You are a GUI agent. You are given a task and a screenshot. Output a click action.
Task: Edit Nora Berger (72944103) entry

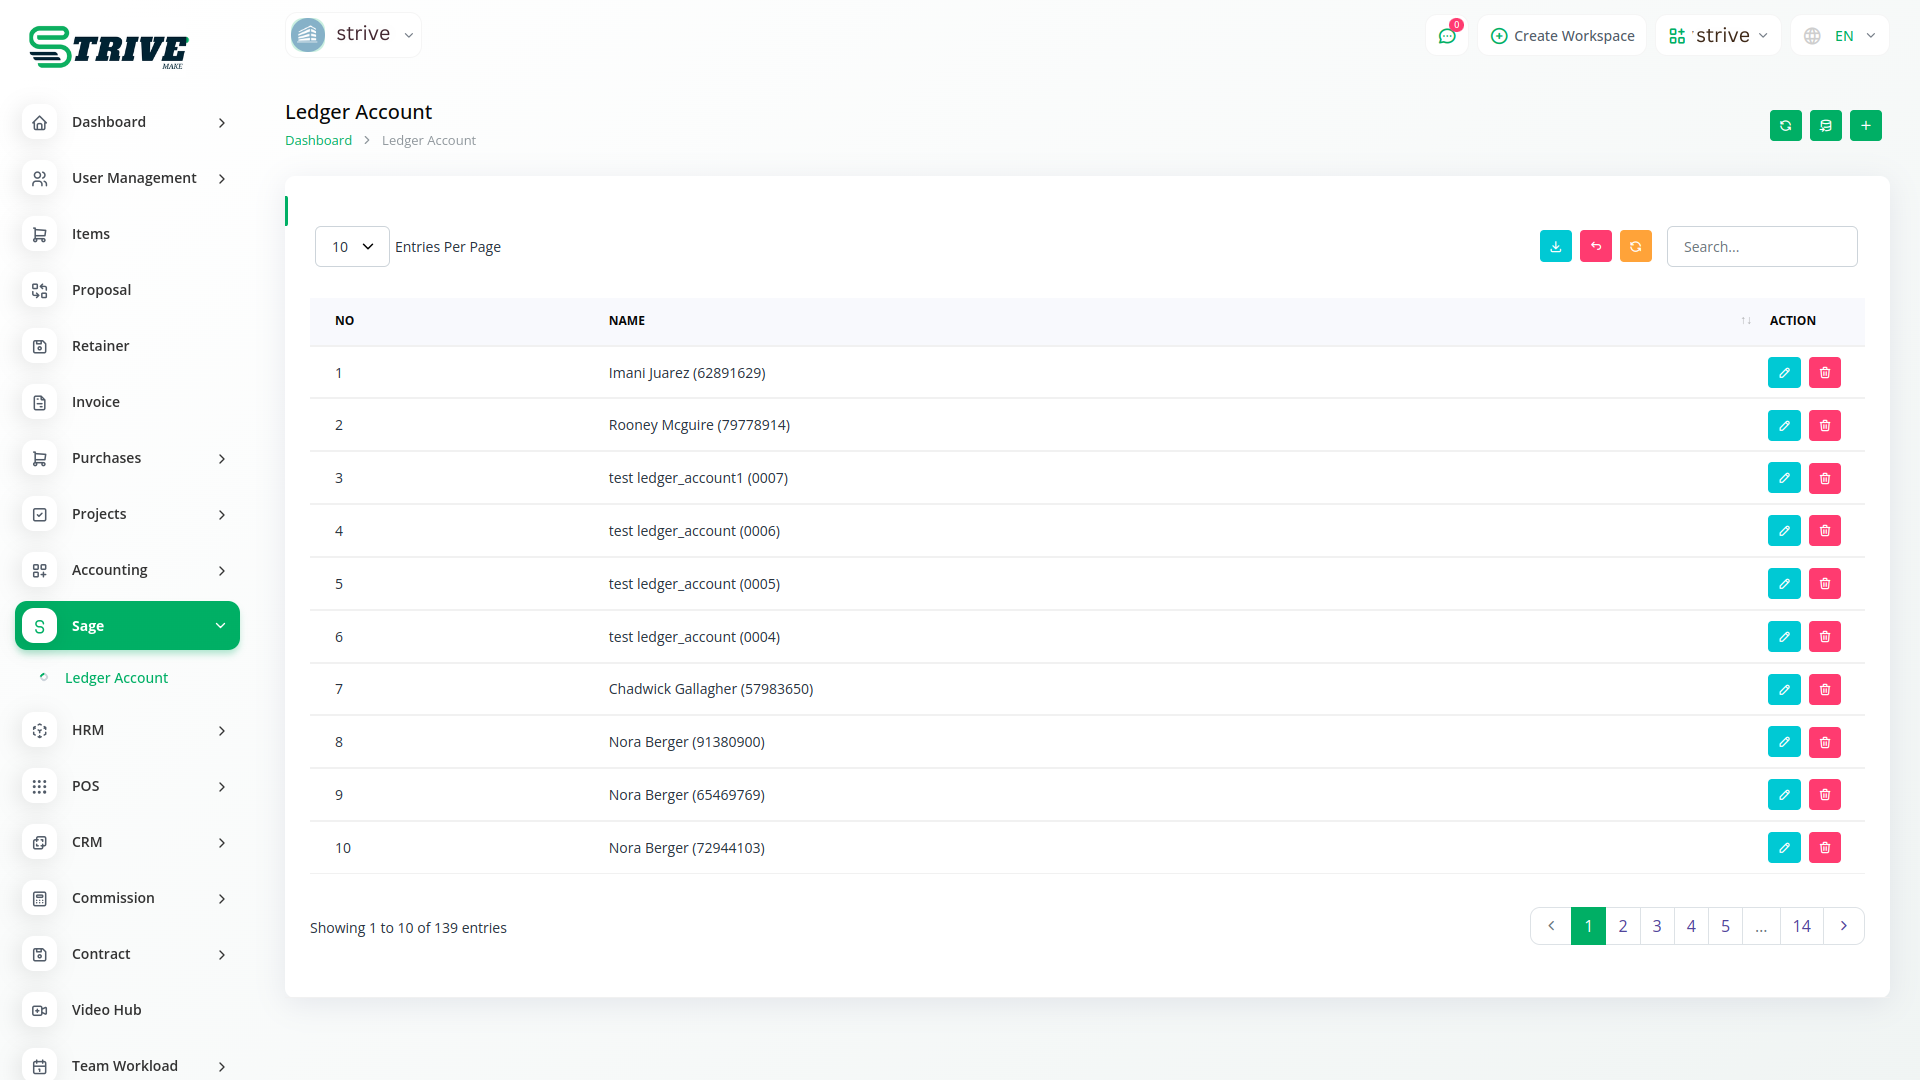pos(1783,848)
